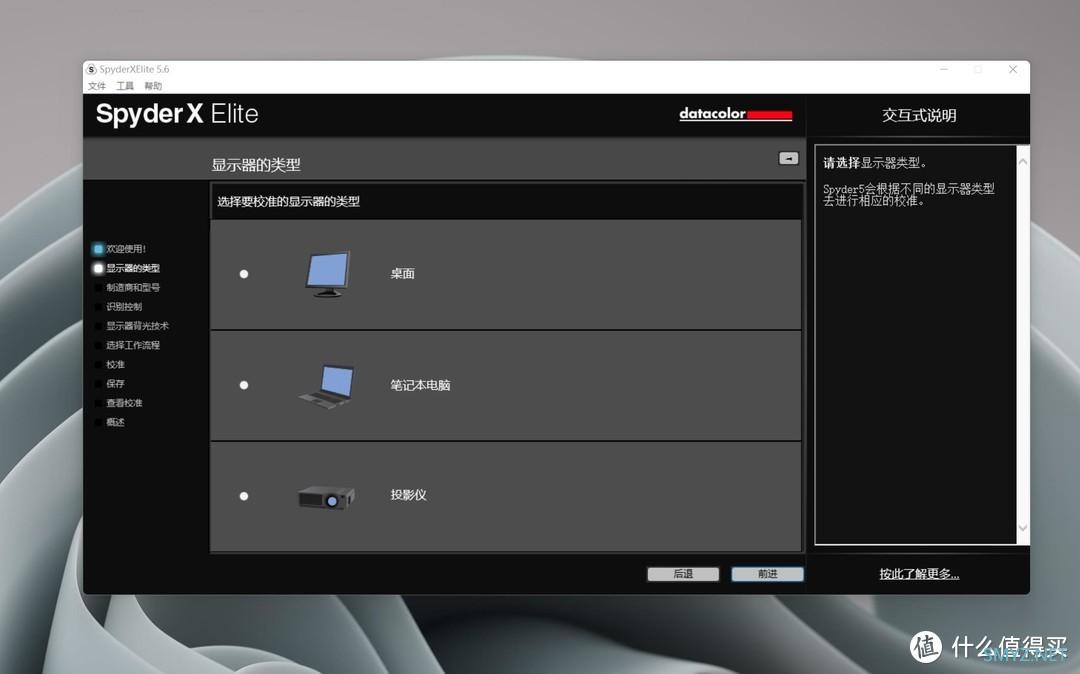
Task: Click the datacolor logo
Action: tap(736, 114)
